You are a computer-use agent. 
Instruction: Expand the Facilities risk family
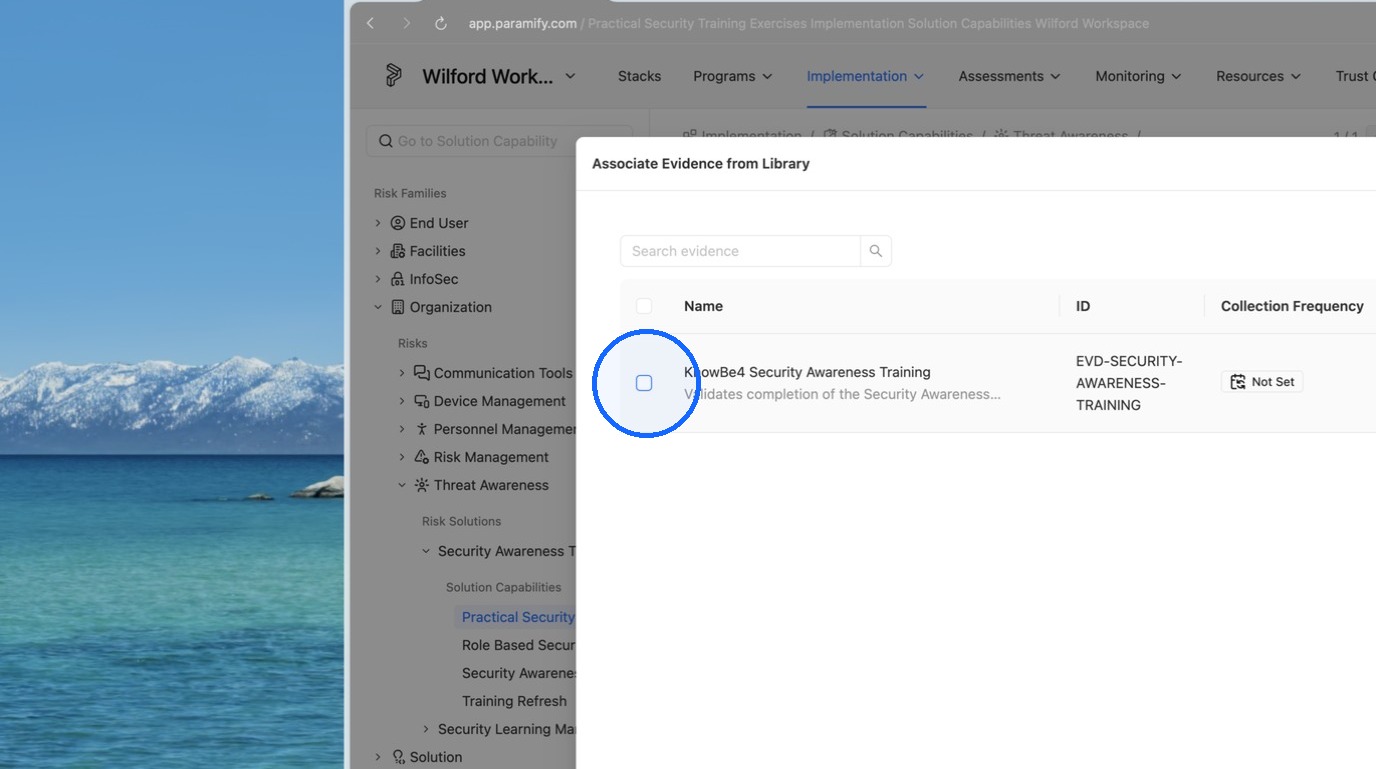[x=378, y=251]
